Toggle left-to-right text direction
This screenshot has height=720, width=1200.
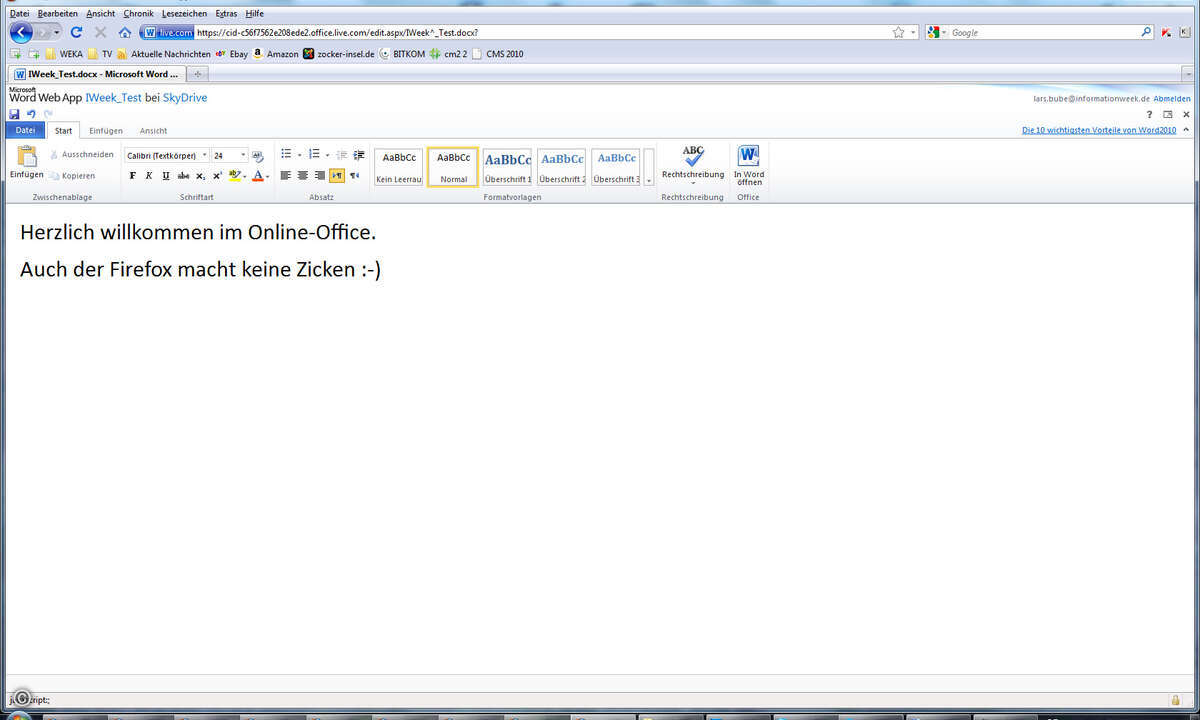[337, 176]
